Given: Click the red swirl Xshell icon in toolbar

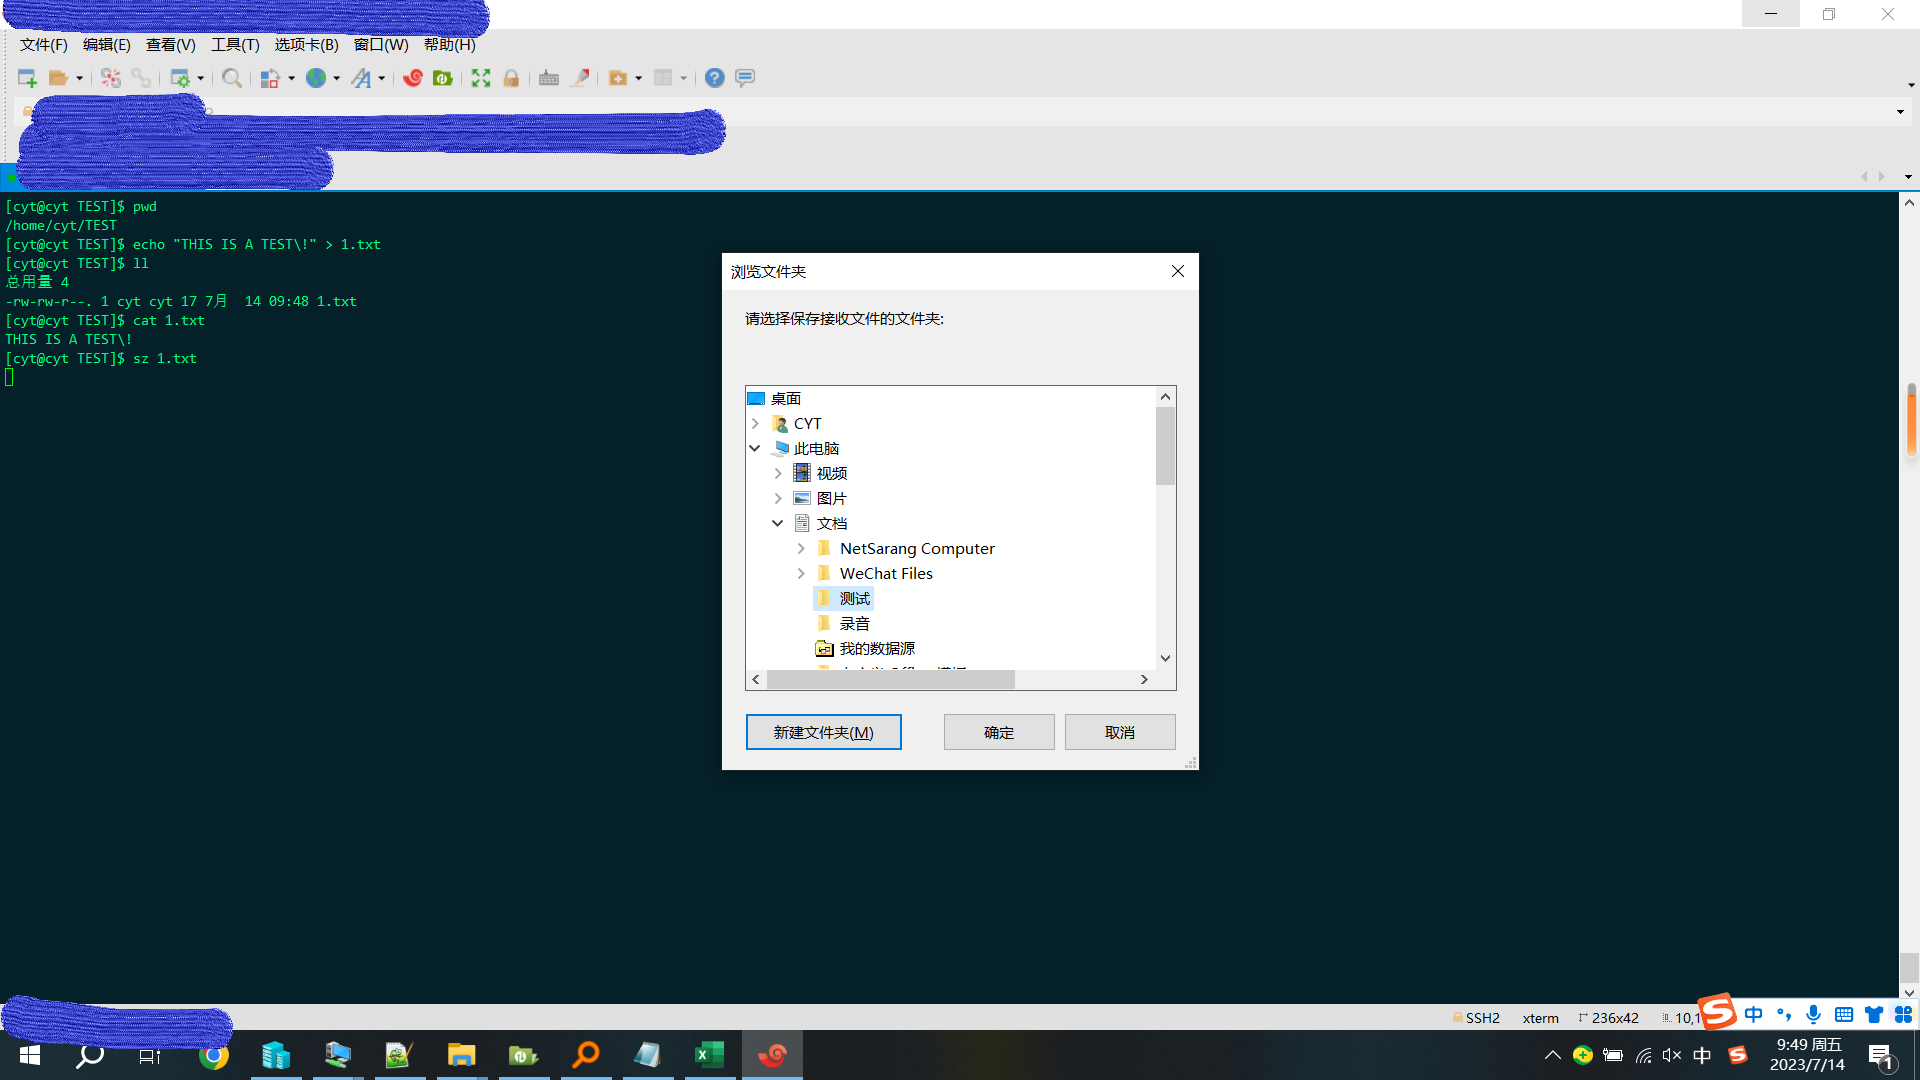Looking at the screenshot, I should (x=413, y=78).
